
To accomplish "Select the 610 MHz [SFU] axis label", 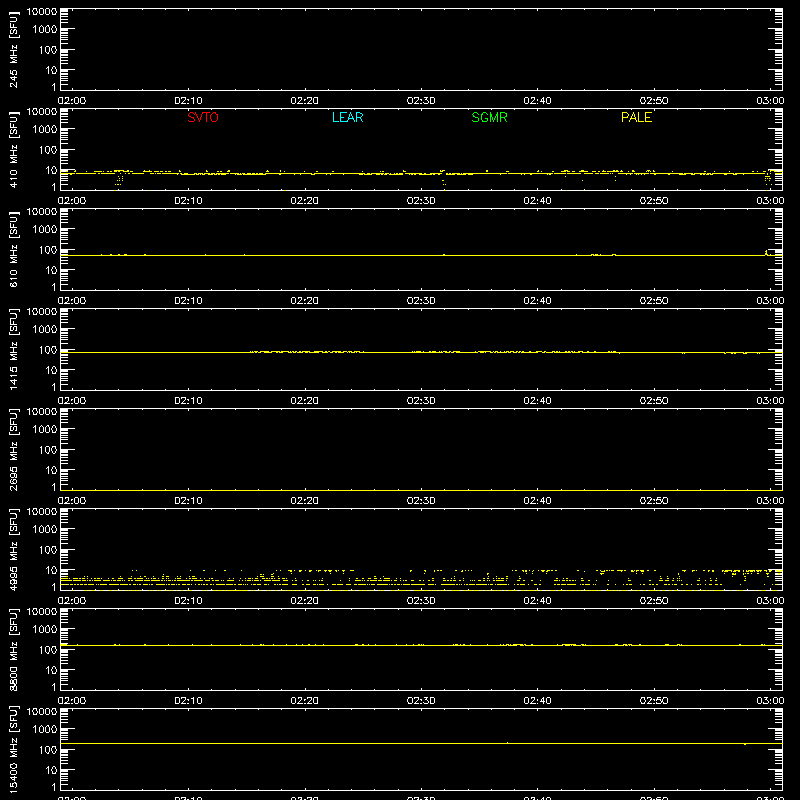I will tap(13, 249).
